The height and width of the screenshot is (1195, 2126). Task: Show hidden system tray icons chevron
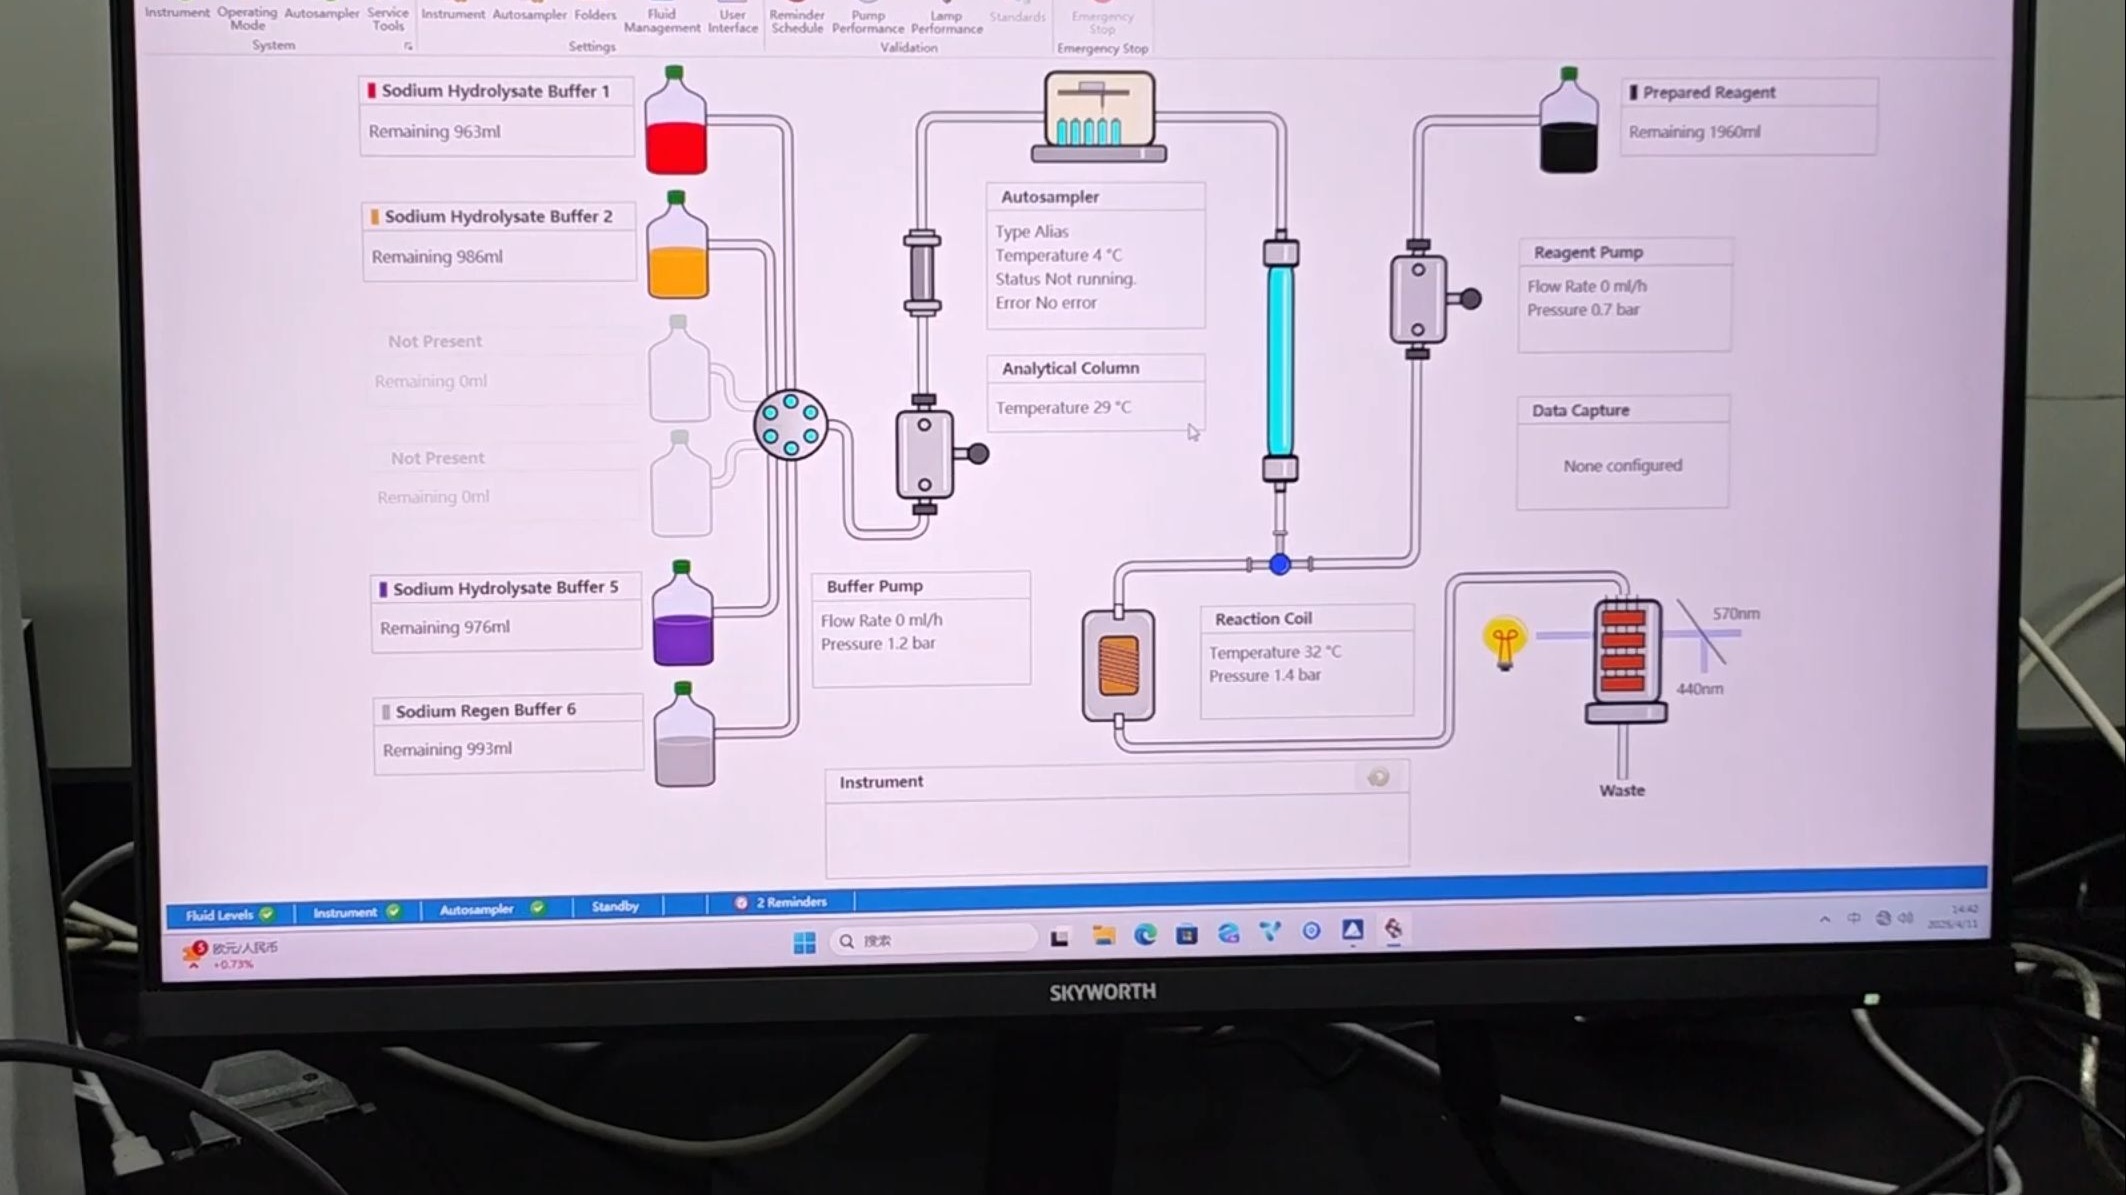pos(1825,918)
